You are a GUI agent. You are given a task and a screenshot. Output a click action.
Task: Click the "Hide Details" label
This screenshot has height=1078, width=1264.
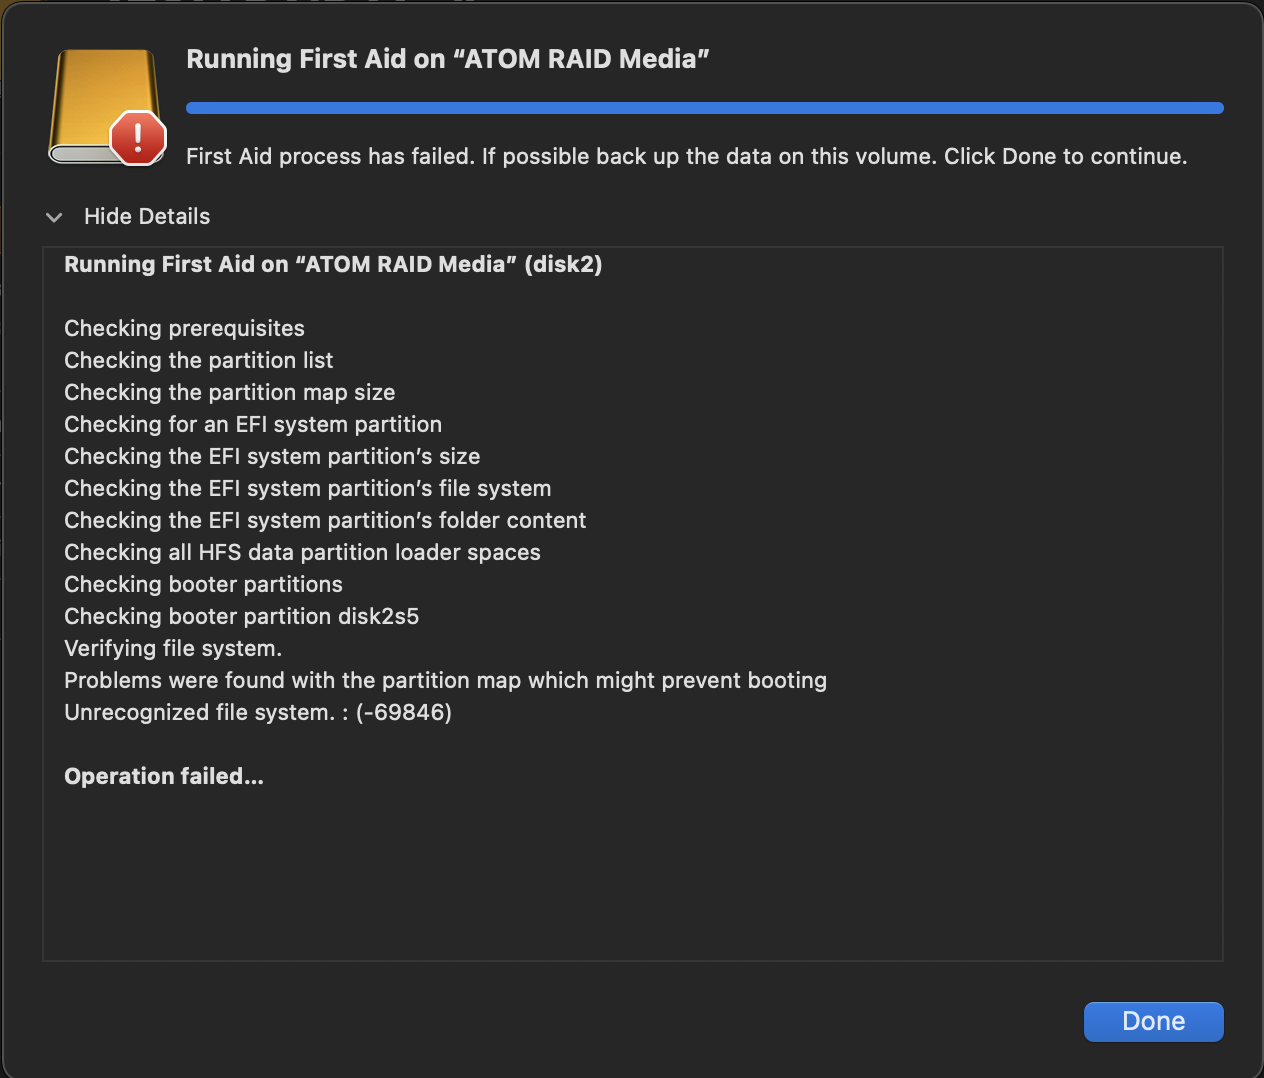tap(147, 217)
